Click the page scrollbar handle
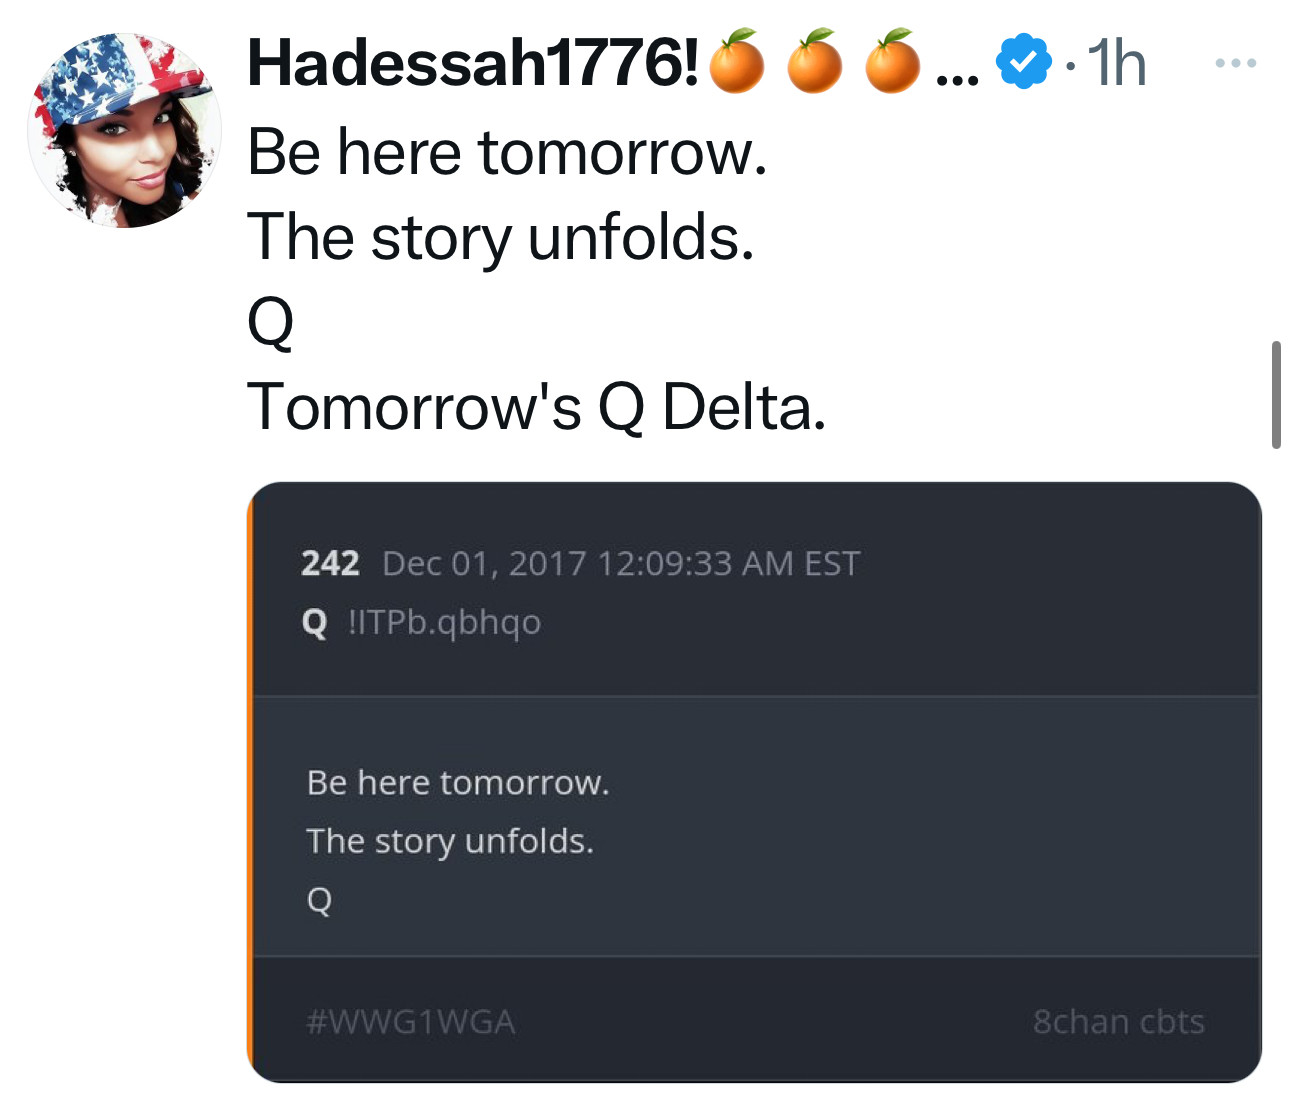The image size is (1290, 1117). coord(1275,394)
